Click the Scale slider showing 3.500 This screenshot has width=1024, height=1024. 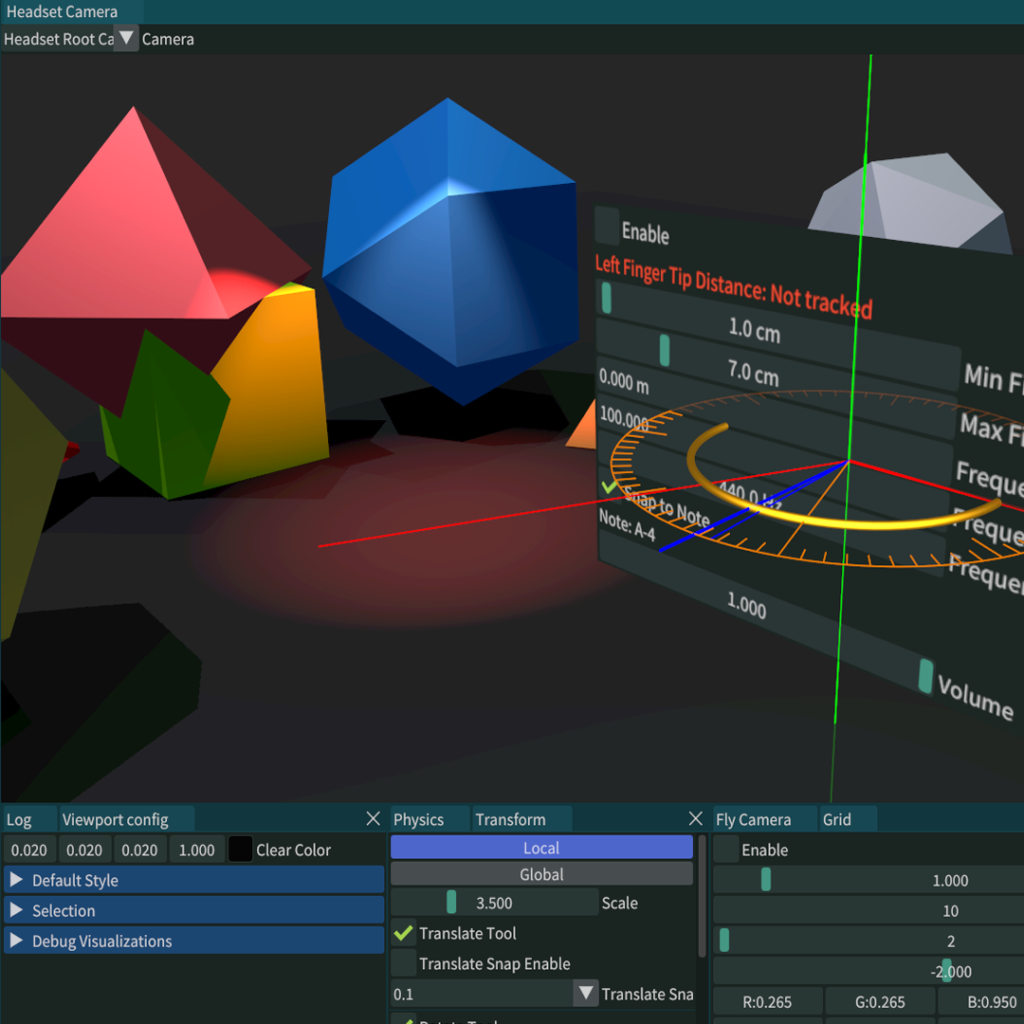pyautogui.click(x=494, y=903)
